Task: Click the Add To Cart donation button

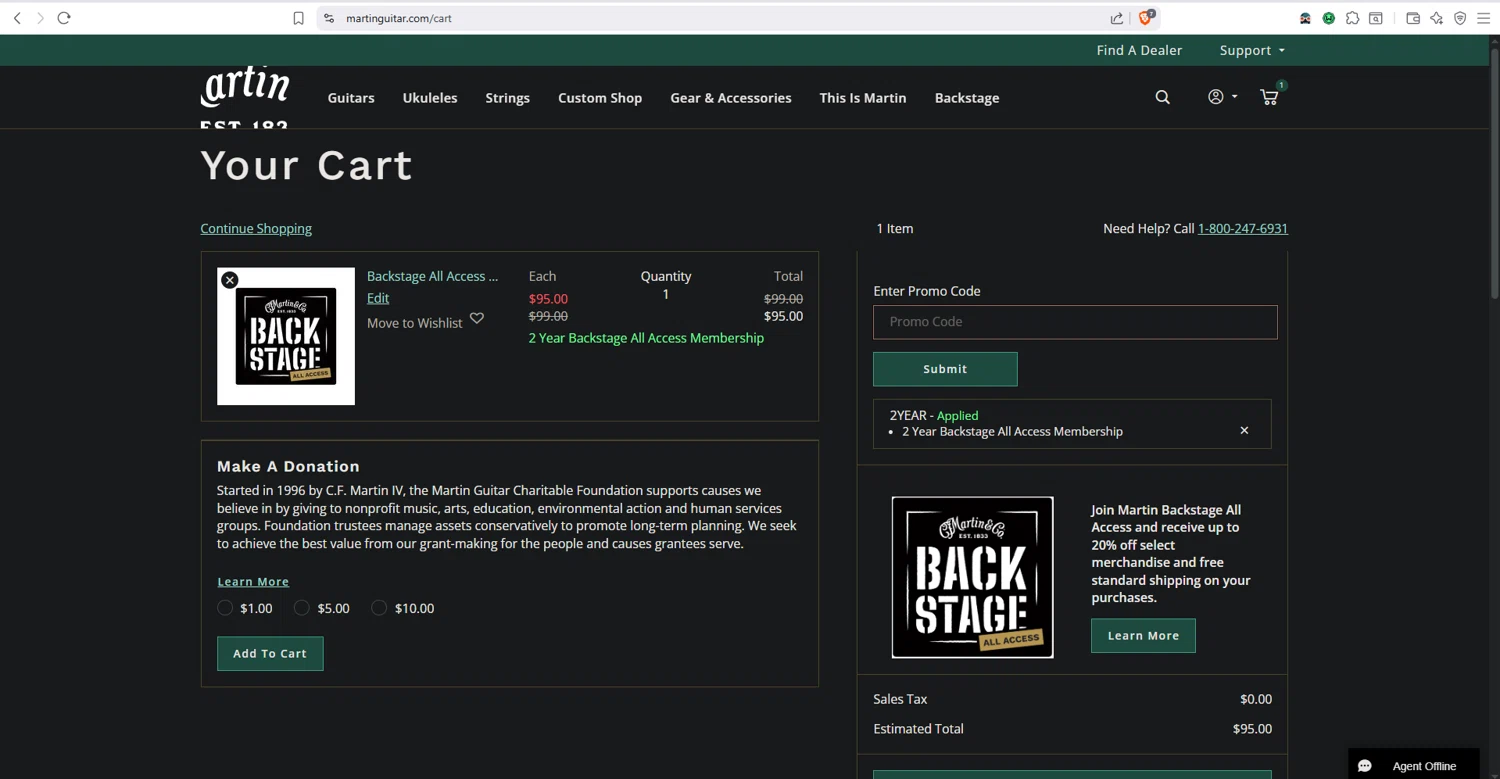Action: [x=270, y=653]
